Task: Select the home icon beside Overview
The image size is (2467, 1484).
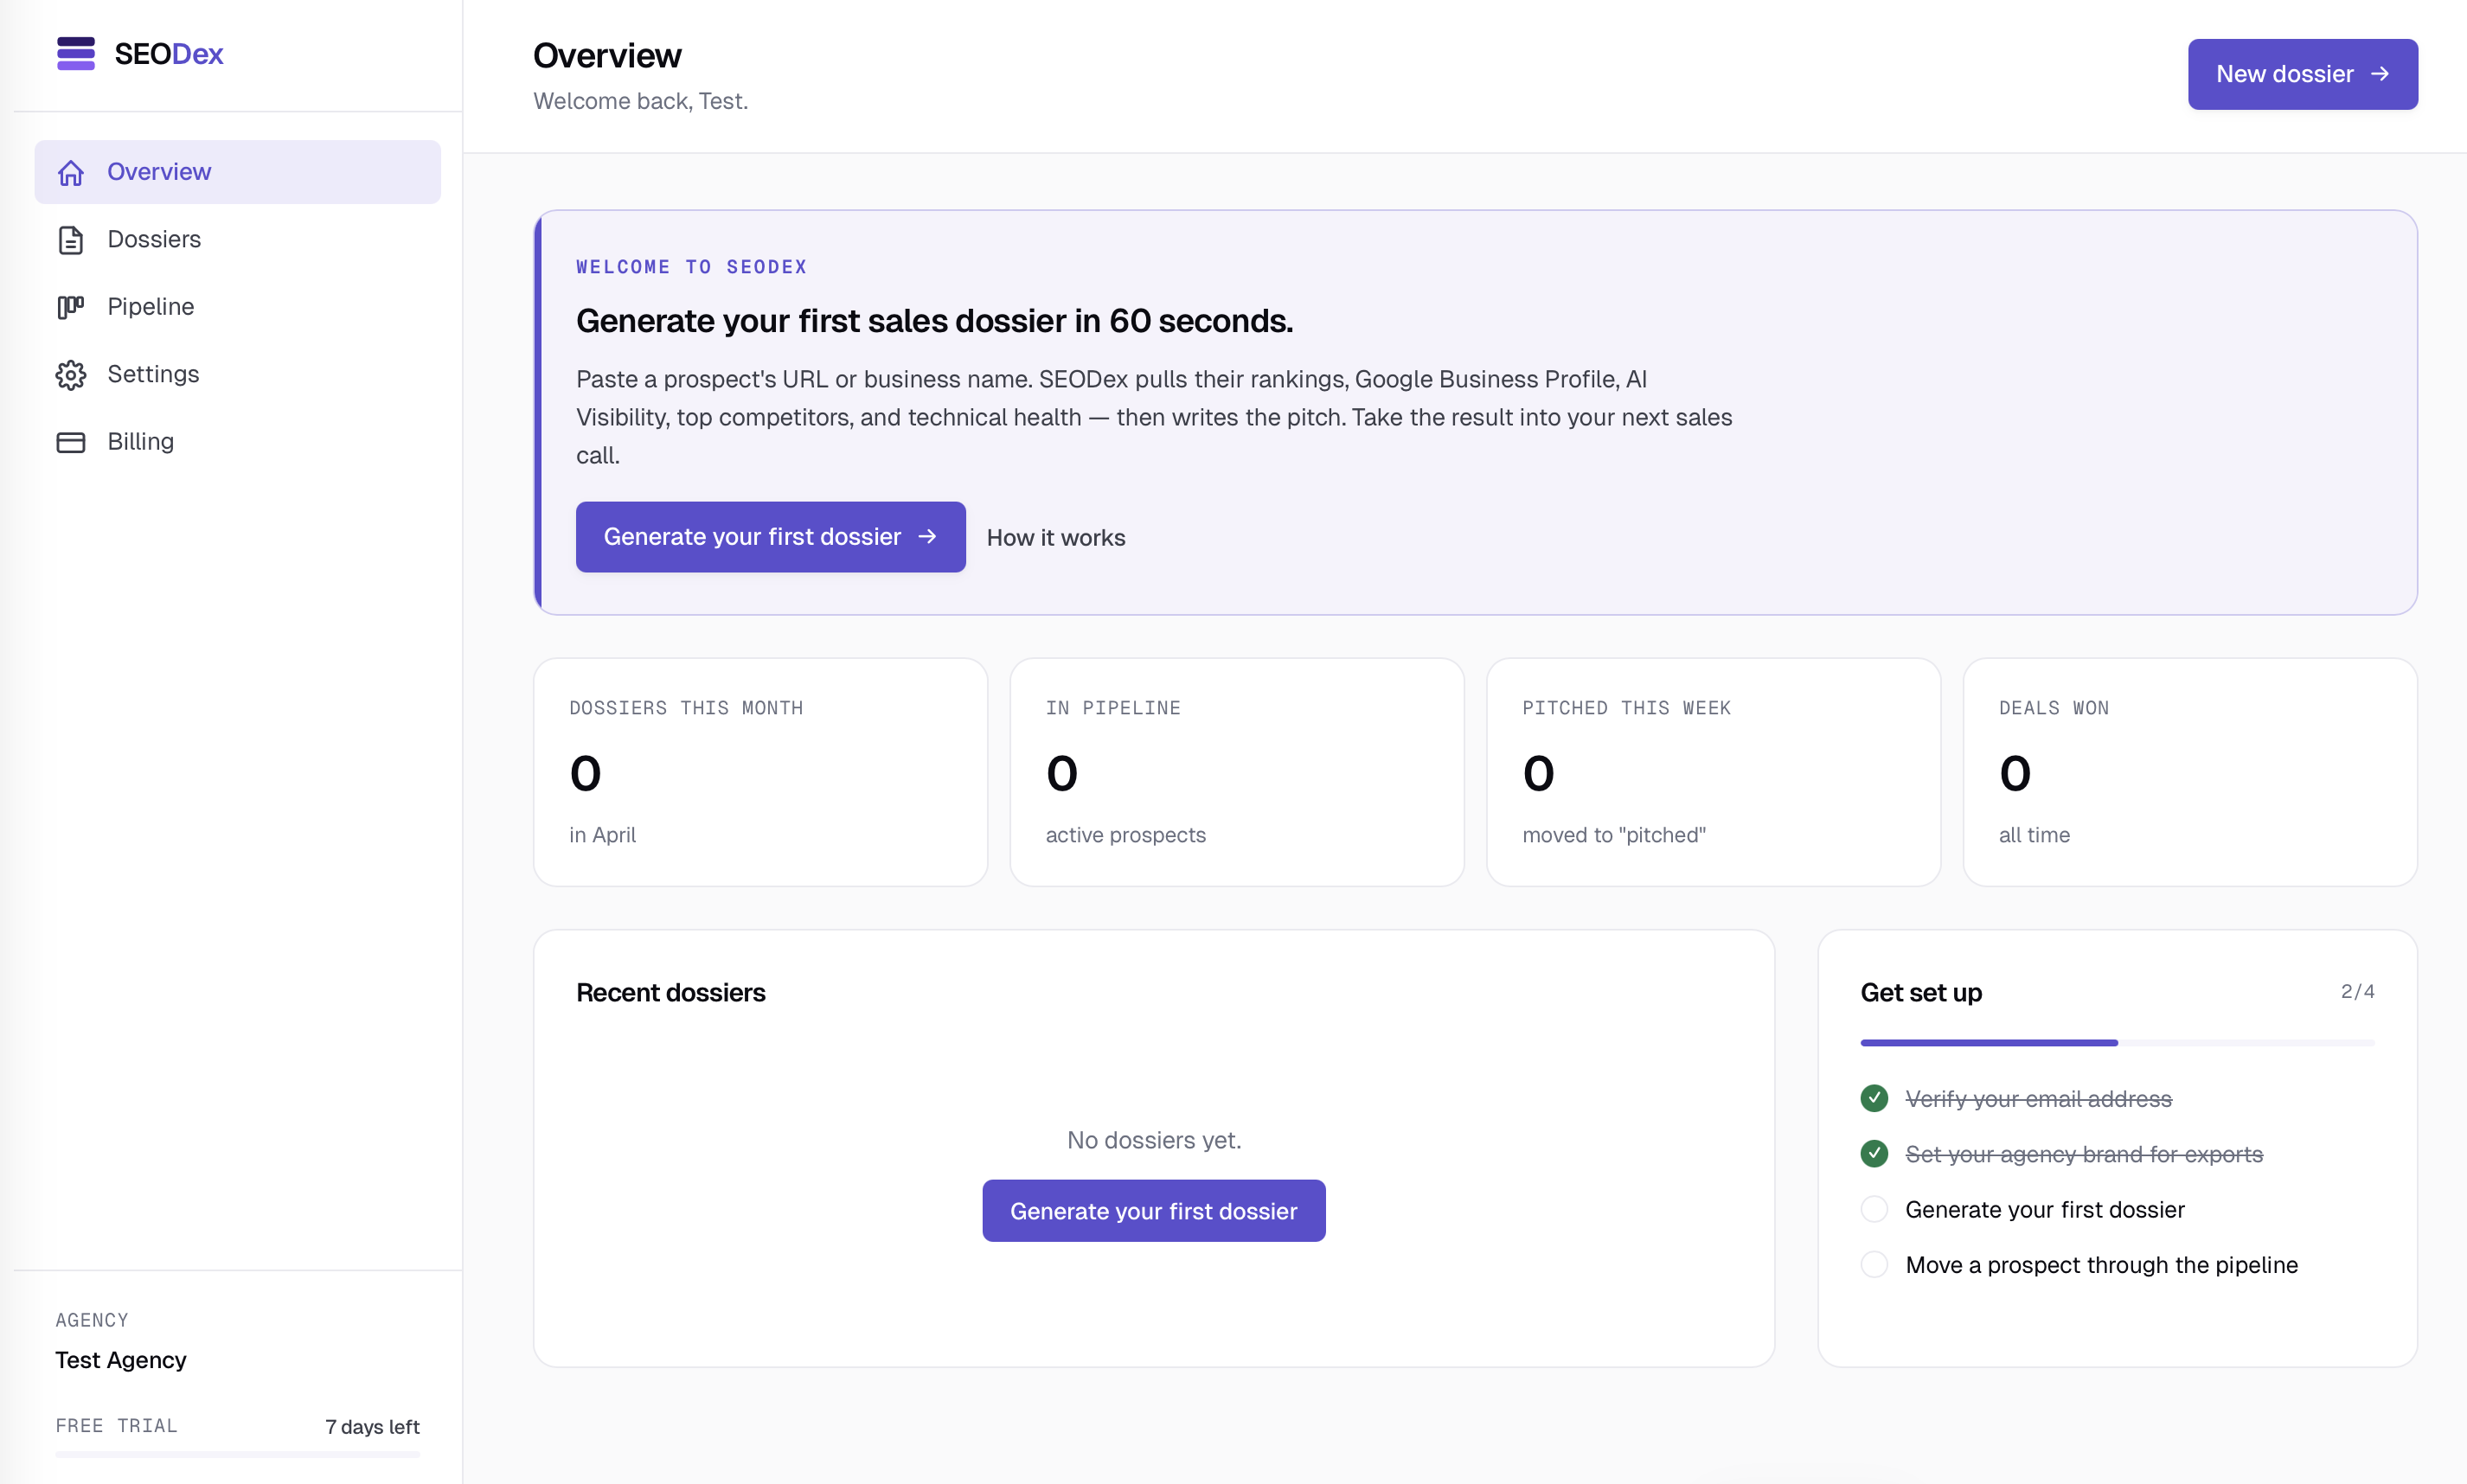Action: coord(71,171)
